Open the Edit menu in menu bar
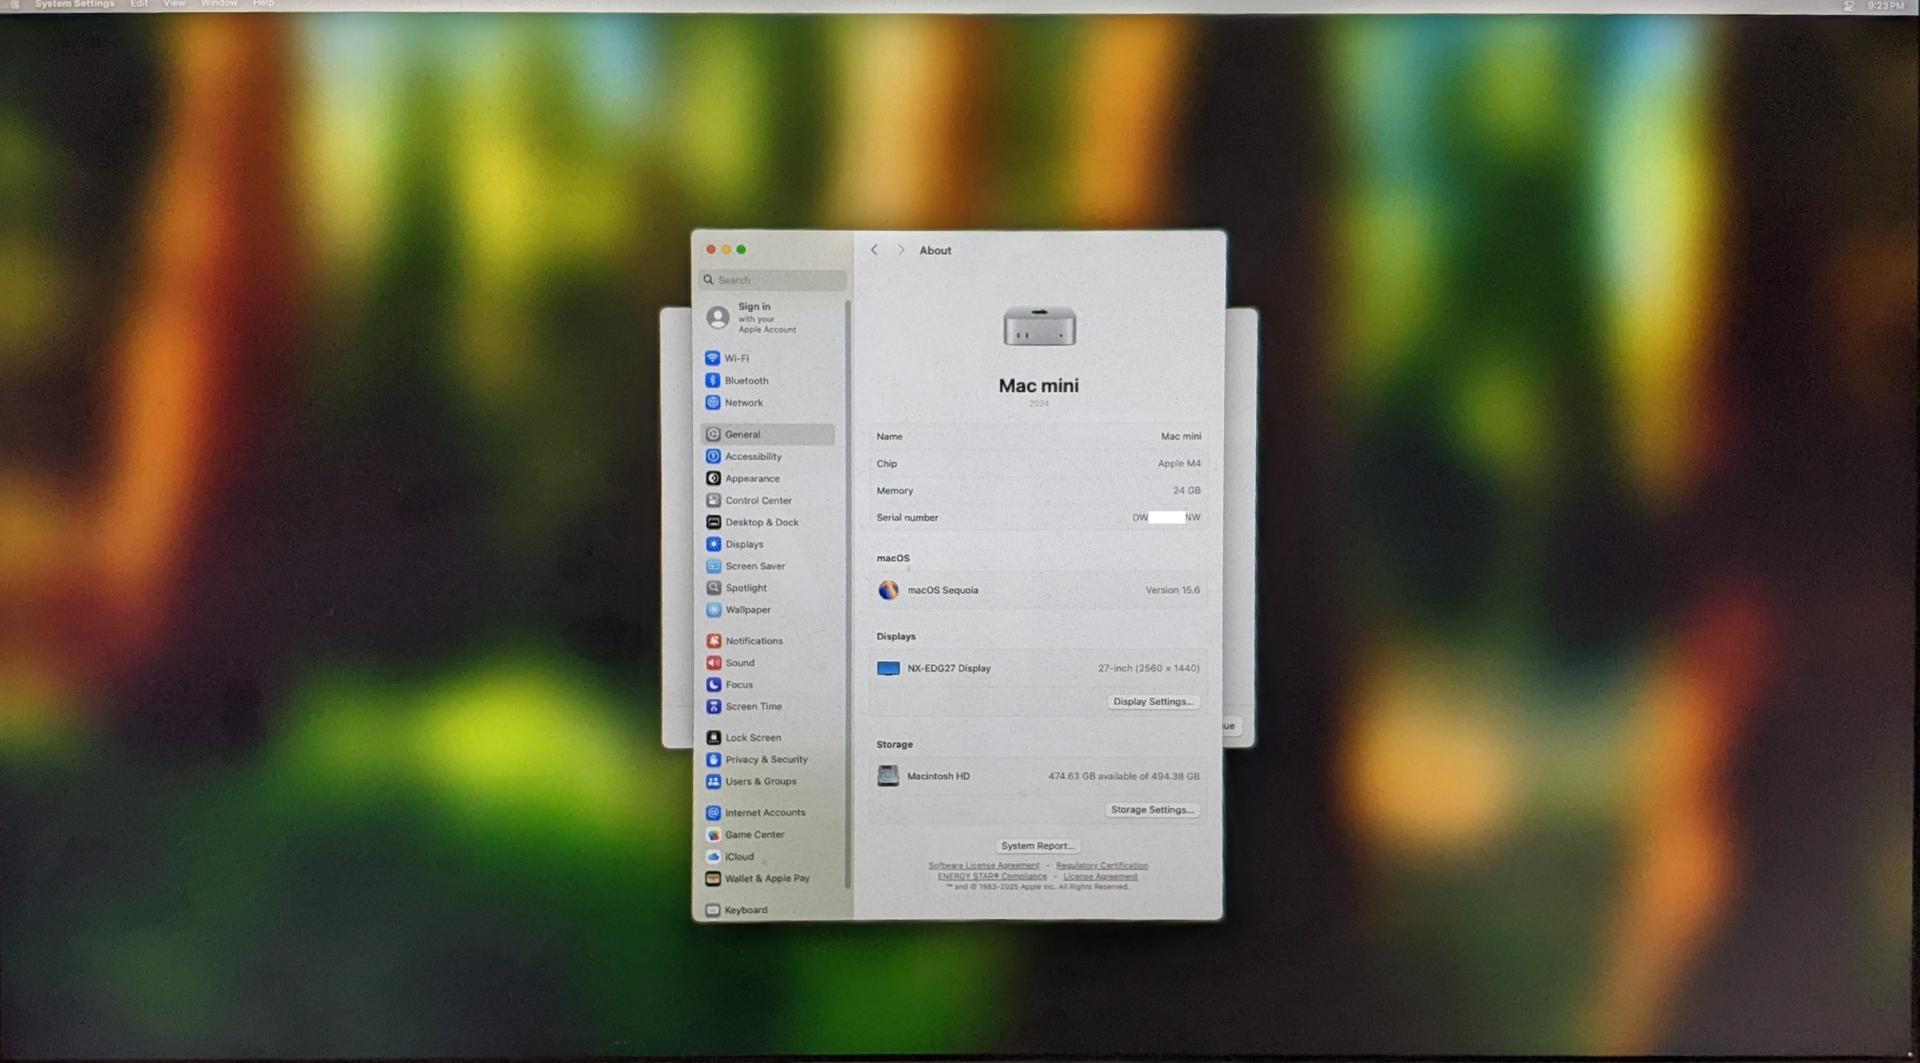Screen dimensions: 1920x1063 coord(139,4)
